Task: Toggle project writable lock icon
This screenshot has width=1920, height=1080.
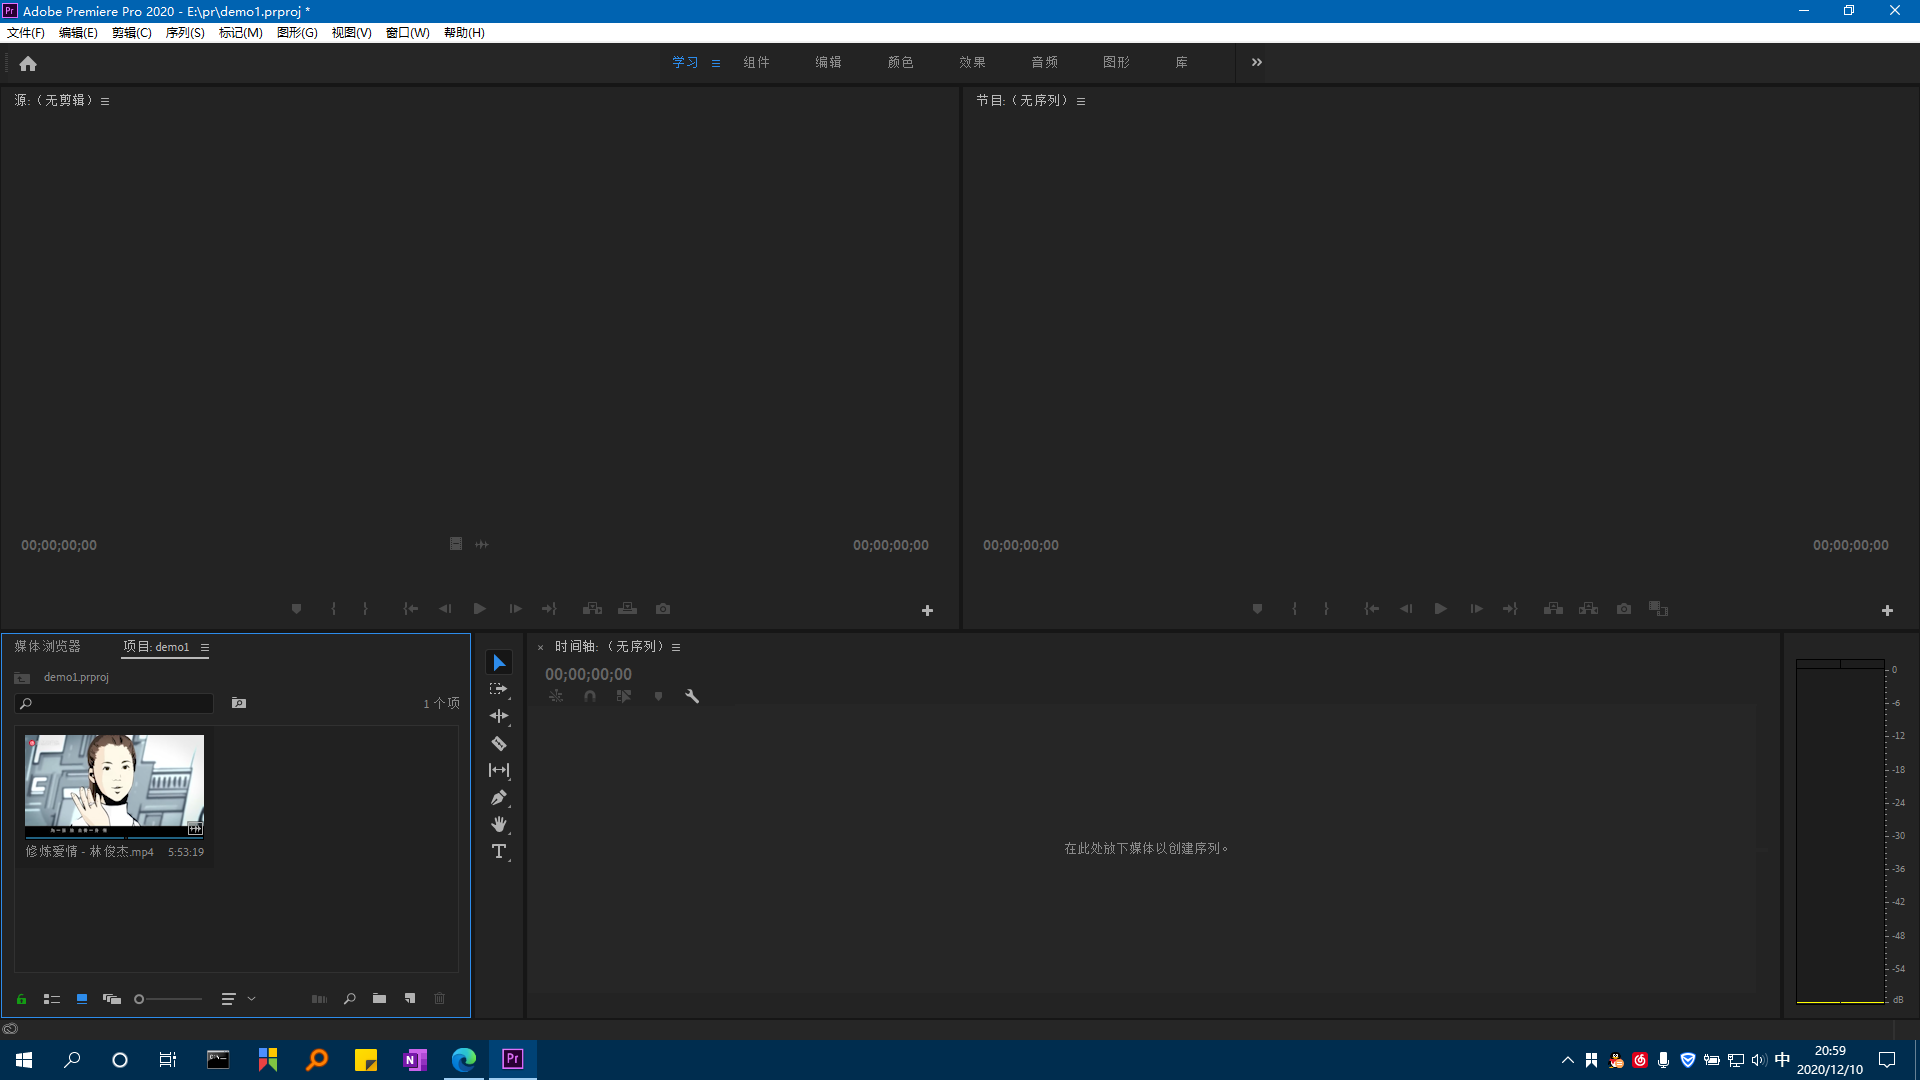Action: pyautogui.click(x=21, y=999)
